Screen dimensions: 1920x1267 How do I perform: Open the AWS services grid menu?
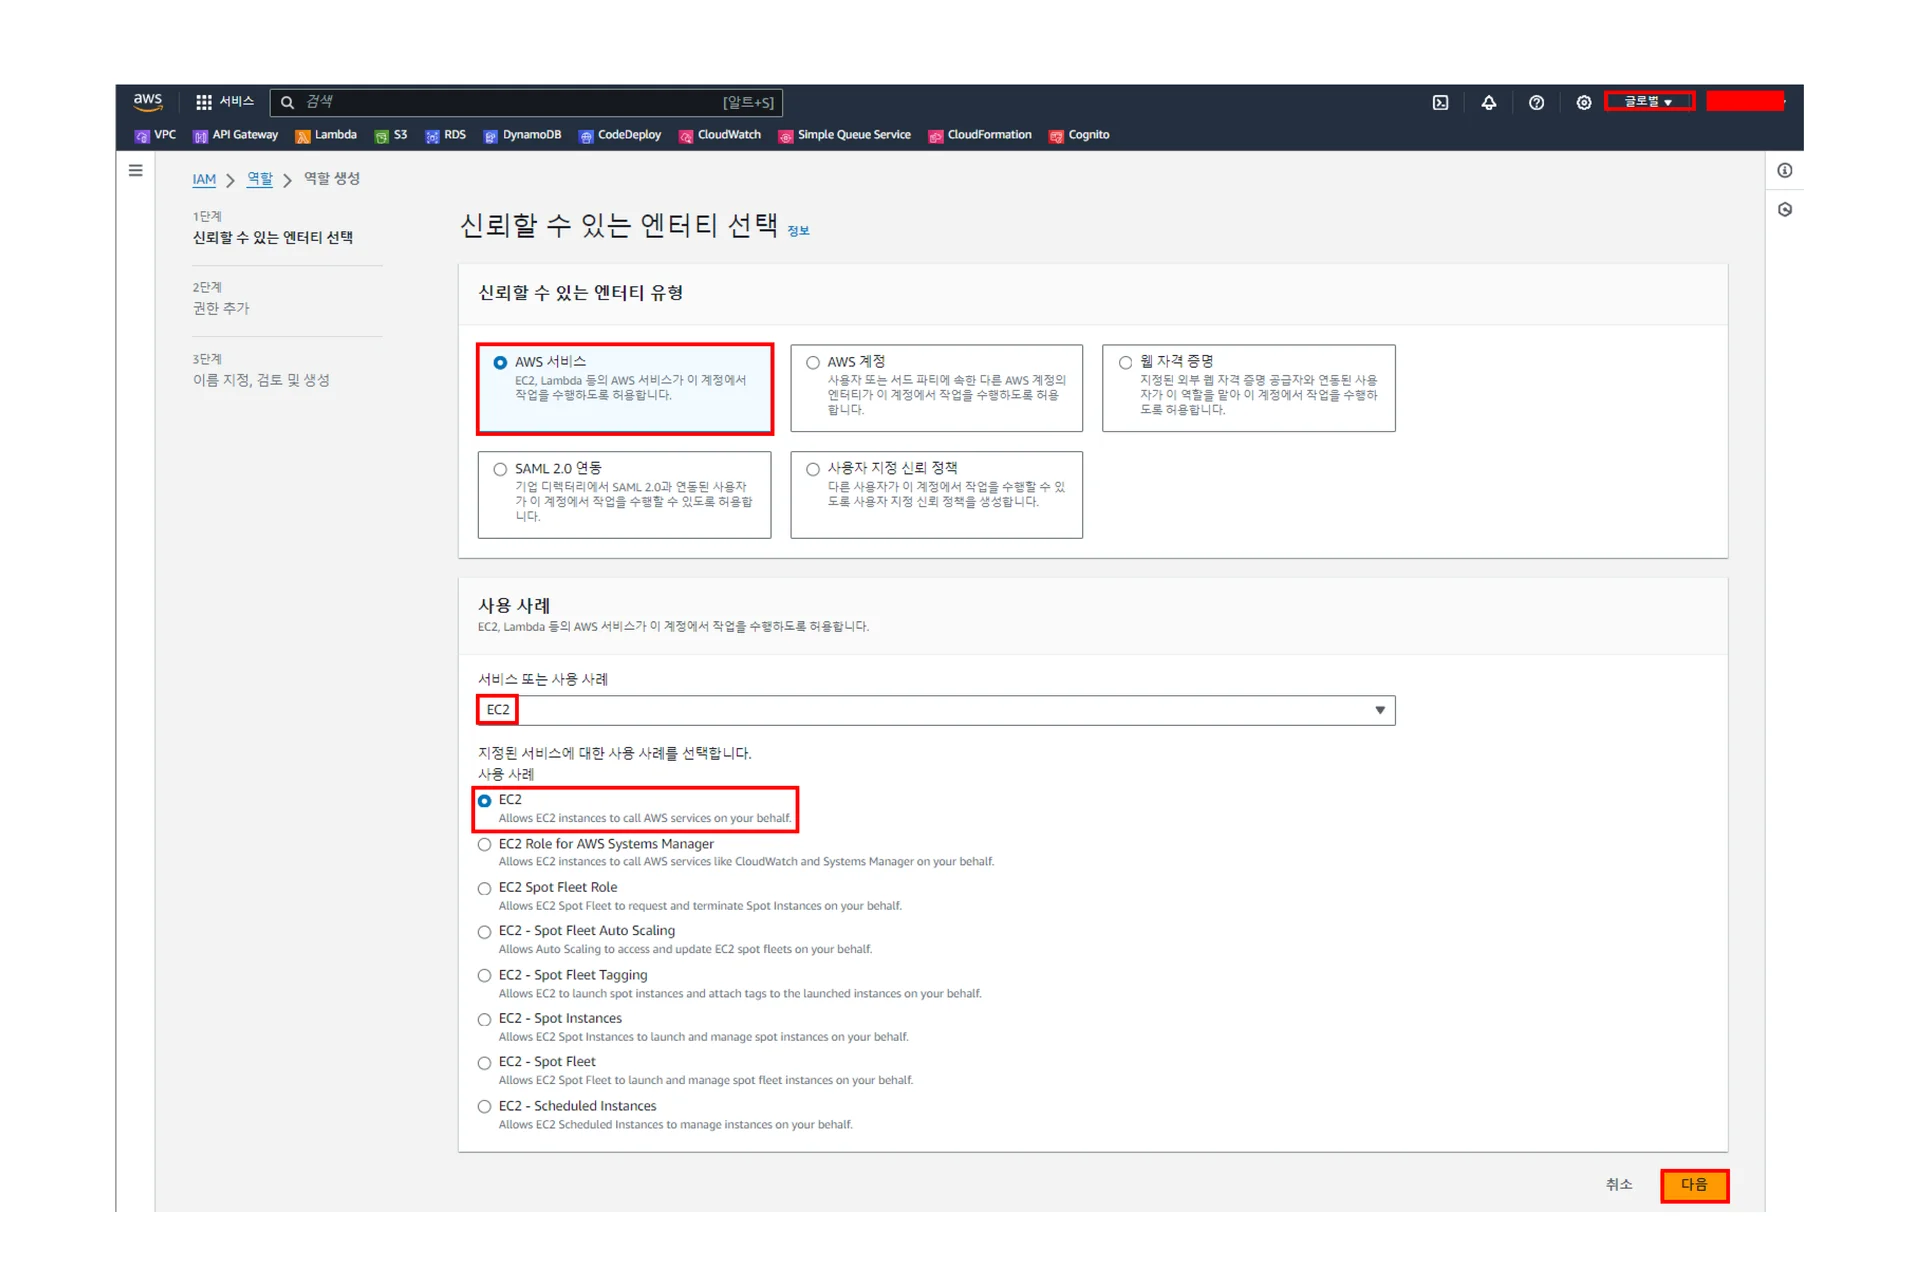(204, 102)
